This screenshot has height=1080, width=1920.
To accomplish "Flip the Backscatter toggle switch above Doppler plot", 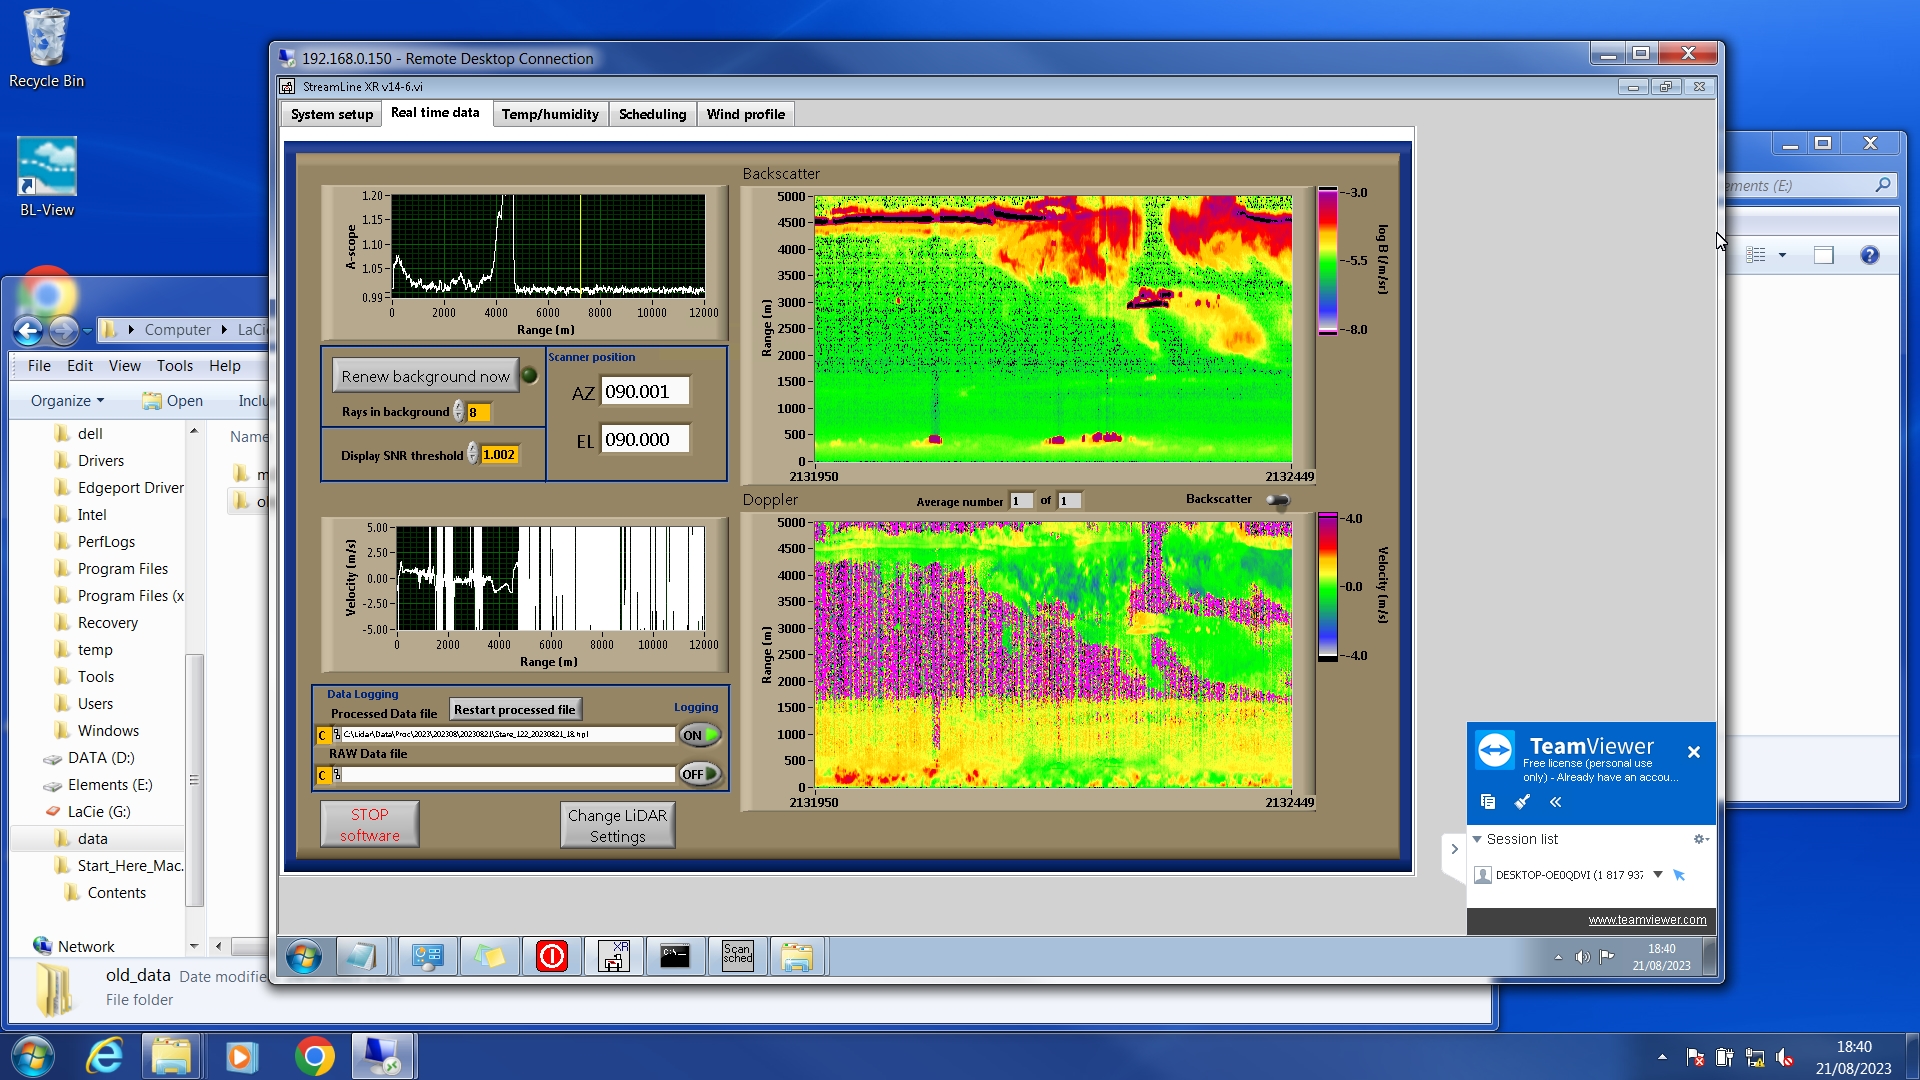I will [1277, 500].
